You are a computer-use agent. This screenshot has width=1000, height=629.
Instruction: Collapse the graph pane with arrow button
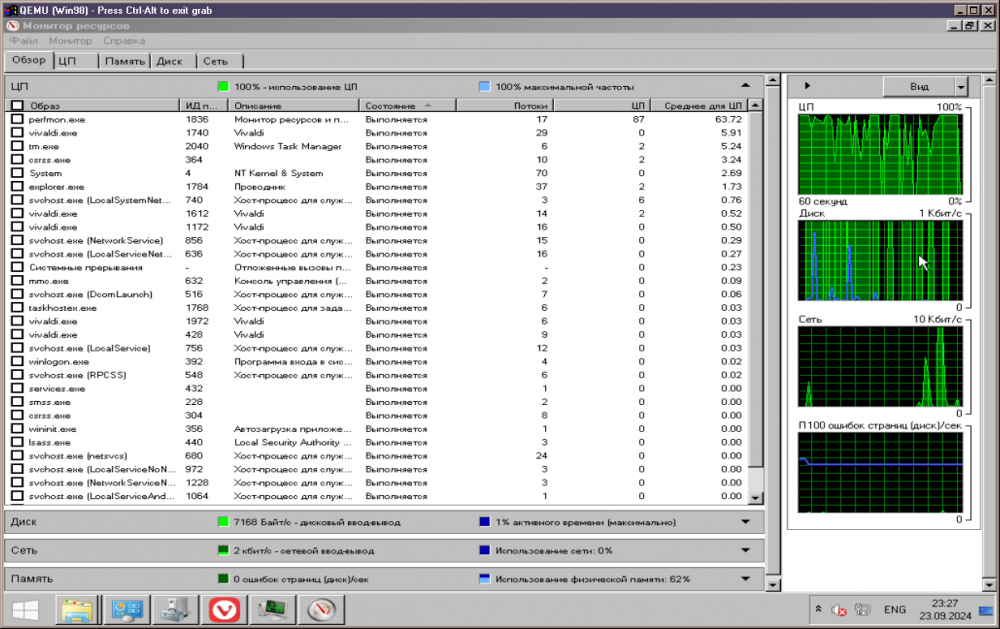(807, 87)
